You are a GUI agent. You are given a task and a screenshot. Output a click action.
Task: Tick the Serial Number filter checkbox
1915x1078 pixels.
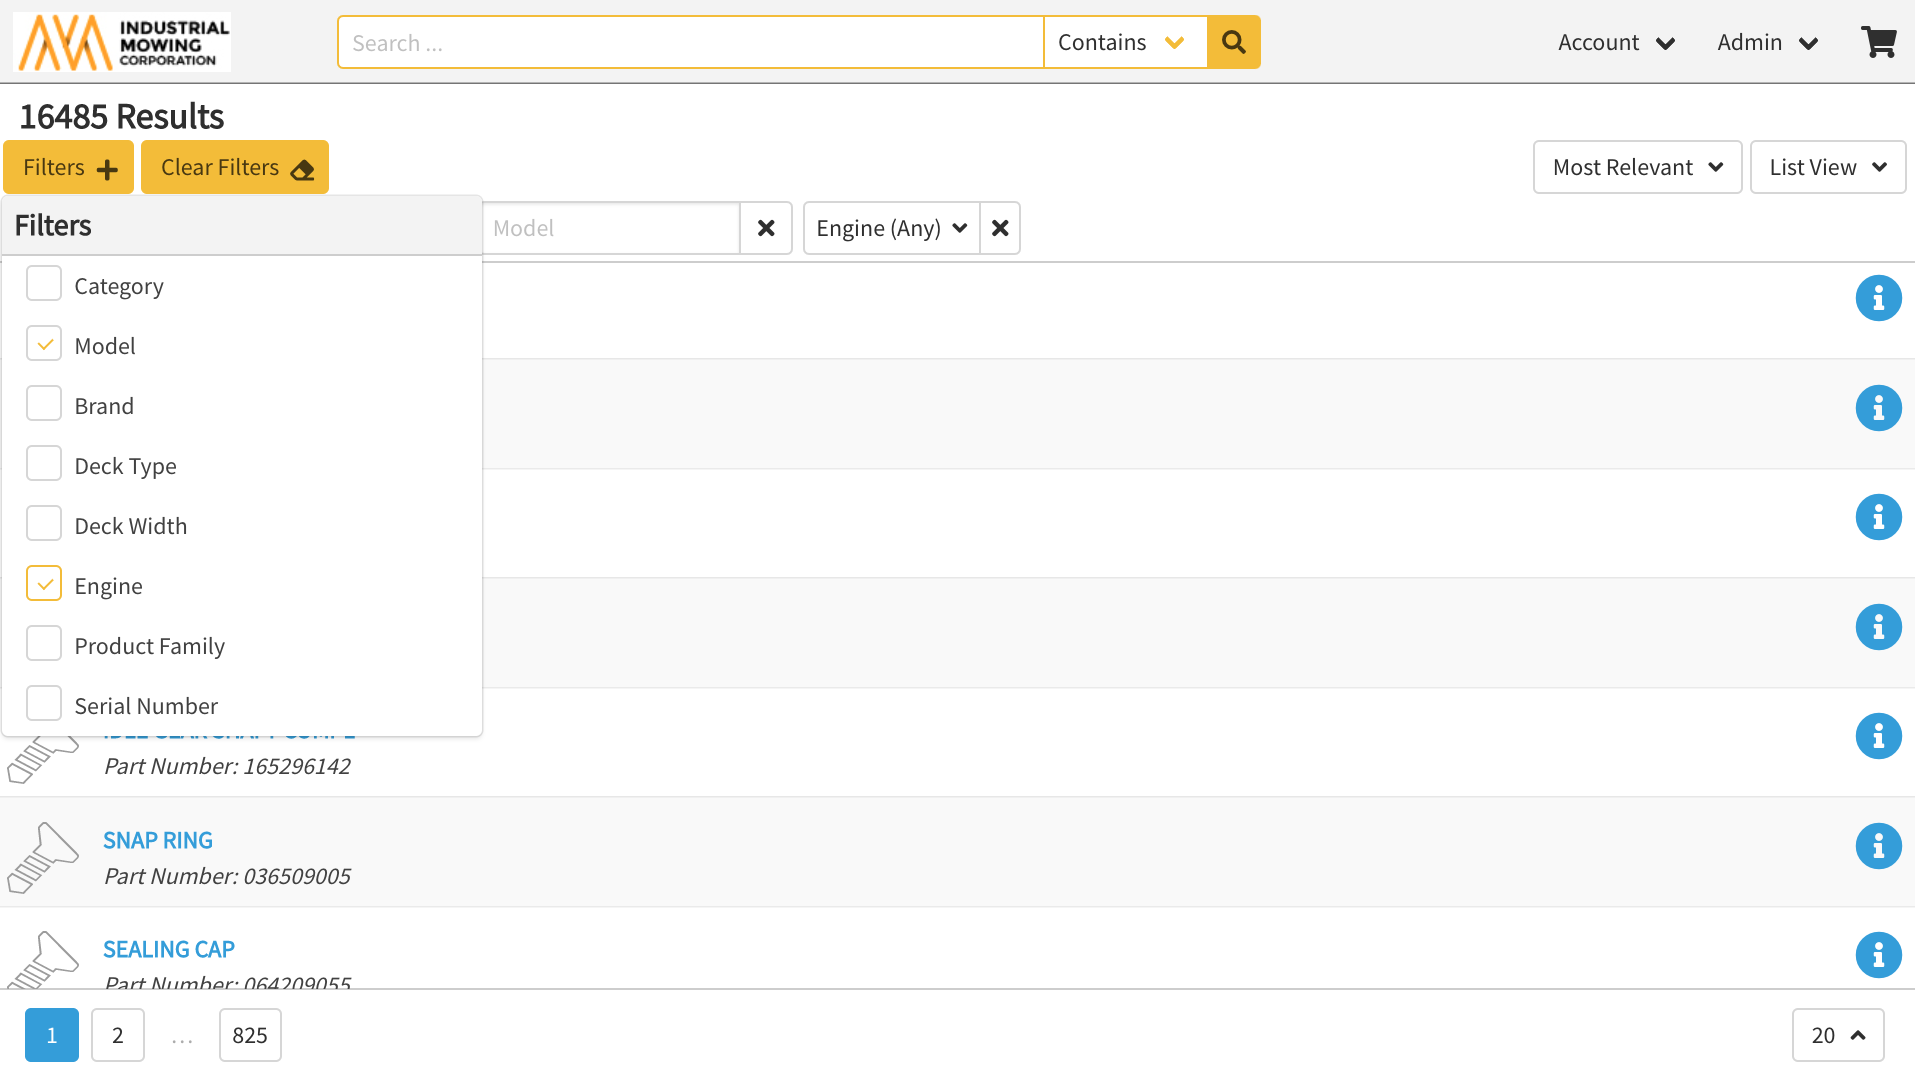[44, 704]
